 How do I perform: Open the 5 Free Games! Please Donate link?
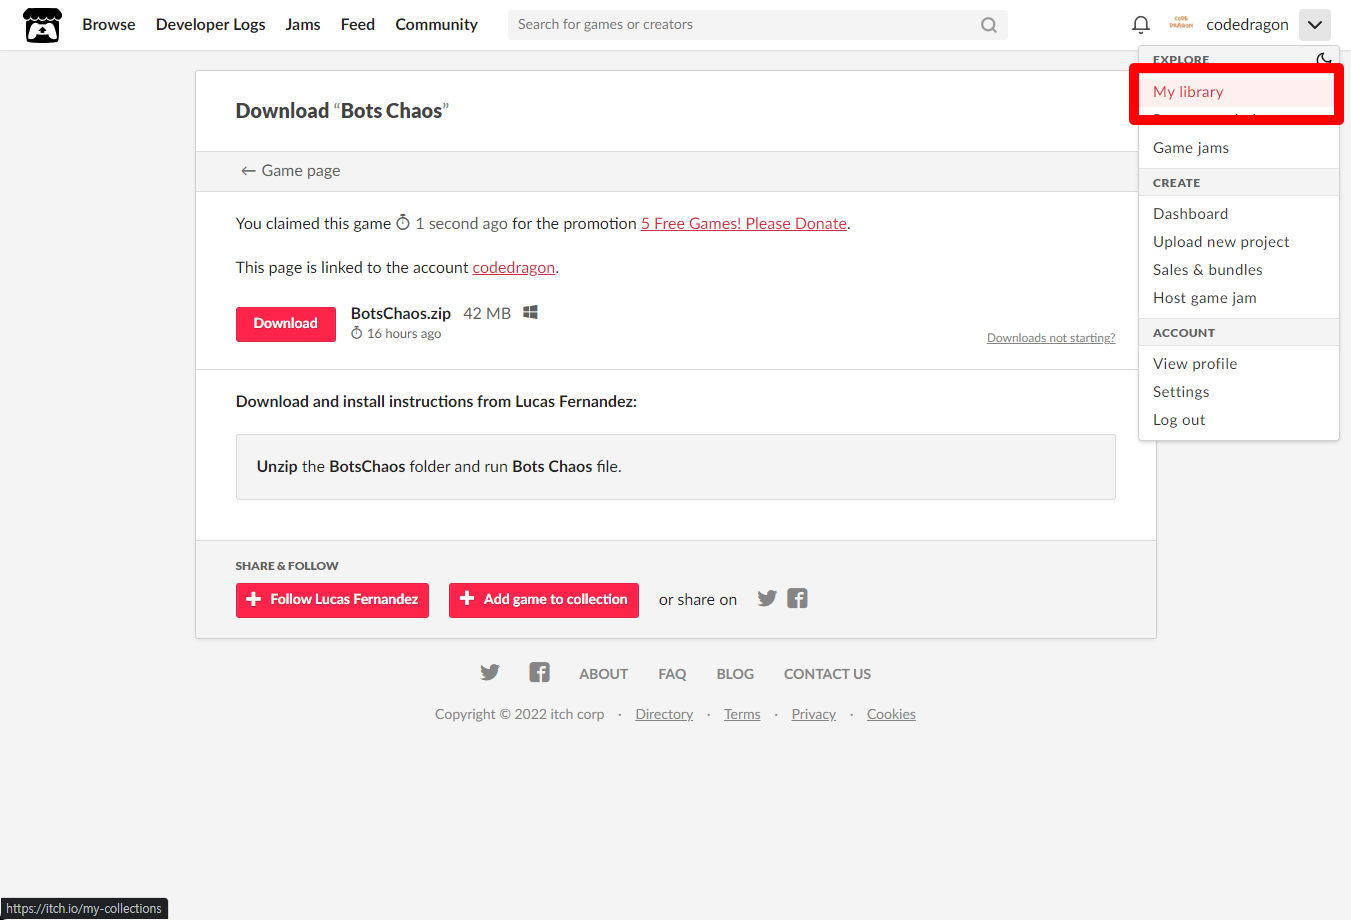pos(744,224)
